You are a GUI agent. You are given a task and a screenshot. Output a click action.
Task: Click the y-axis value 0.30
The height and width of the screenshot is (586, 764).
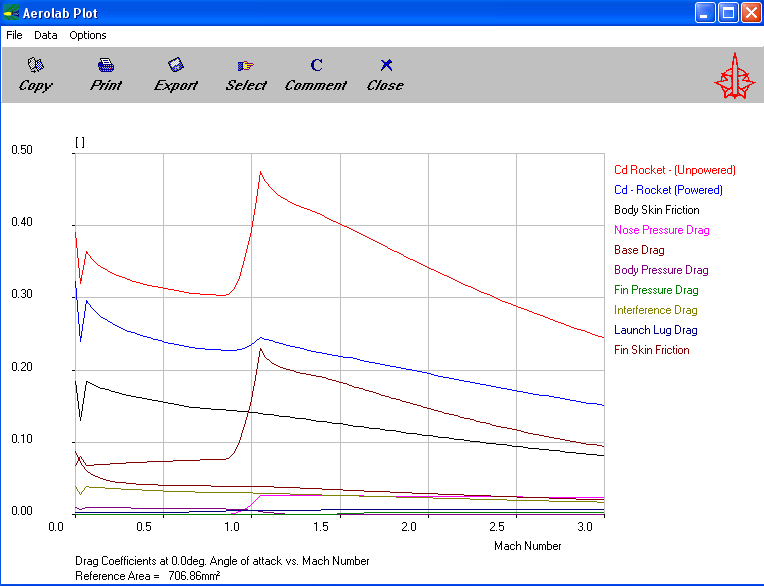[x=22, y=294]
